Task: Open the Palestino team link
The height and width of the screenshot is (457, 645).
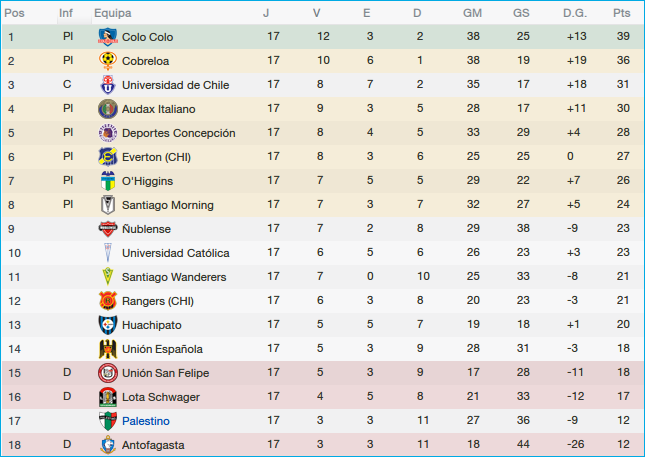Action: [145, 421]
